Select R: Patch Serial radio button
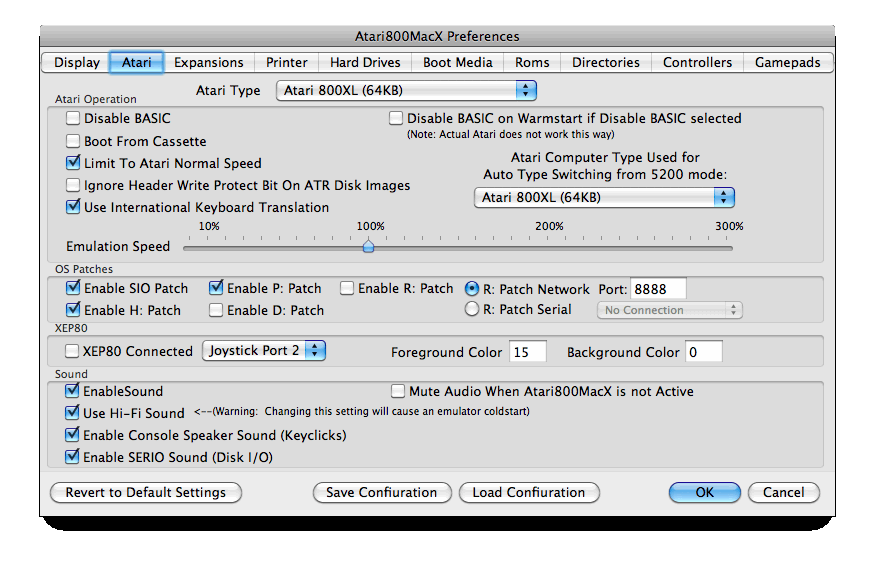Image resolution: width=875 pixels, height=571 pixels. pos(472,309)
